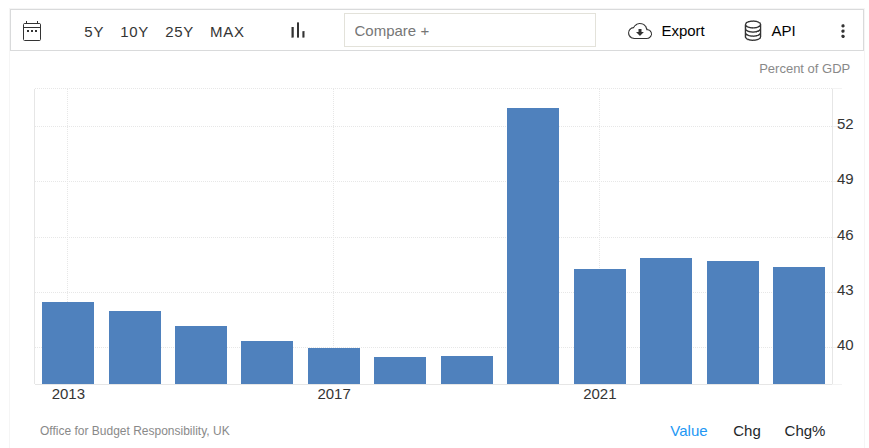The width and height of the screenshot is (869, 448).
Task: Click the 2017 bar in chart
Action: coord(334,366)
